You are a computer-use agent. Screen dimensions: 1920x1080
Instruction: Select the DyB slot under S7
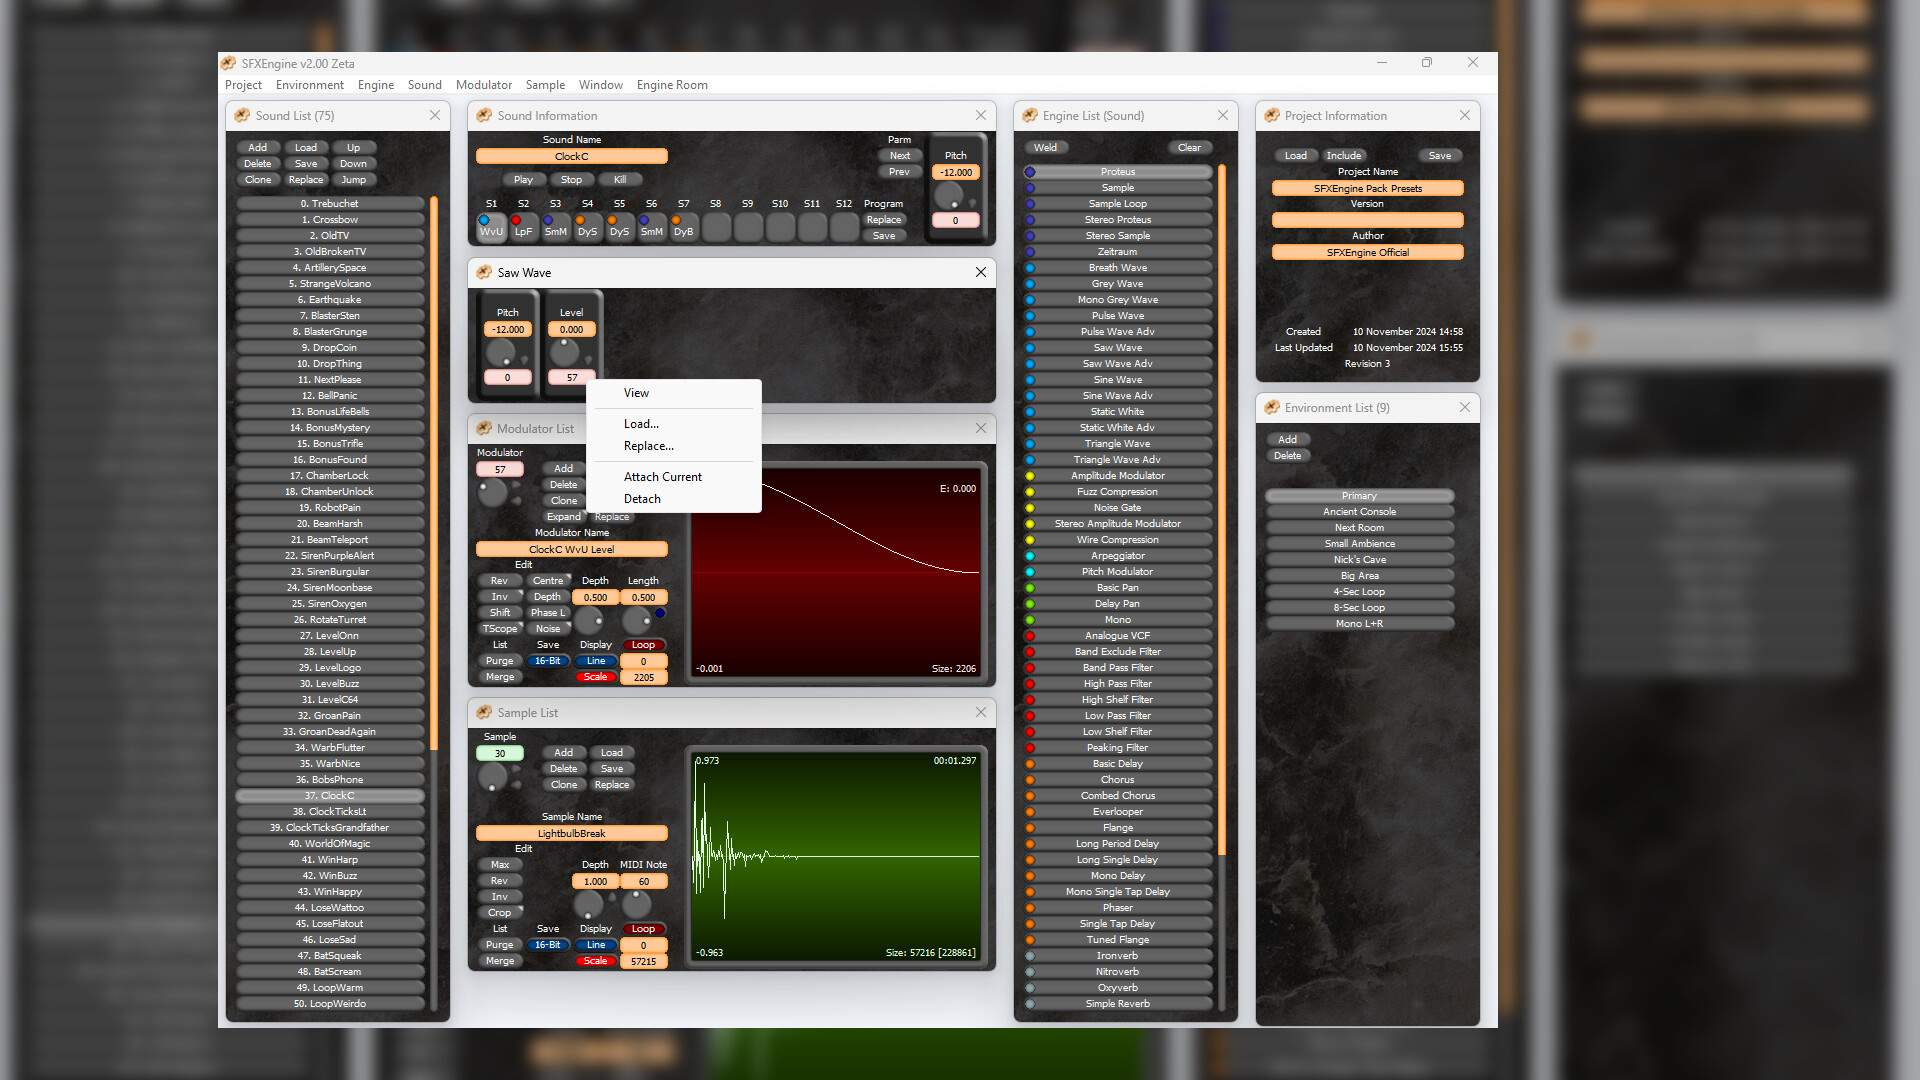[x=683, y=228]
